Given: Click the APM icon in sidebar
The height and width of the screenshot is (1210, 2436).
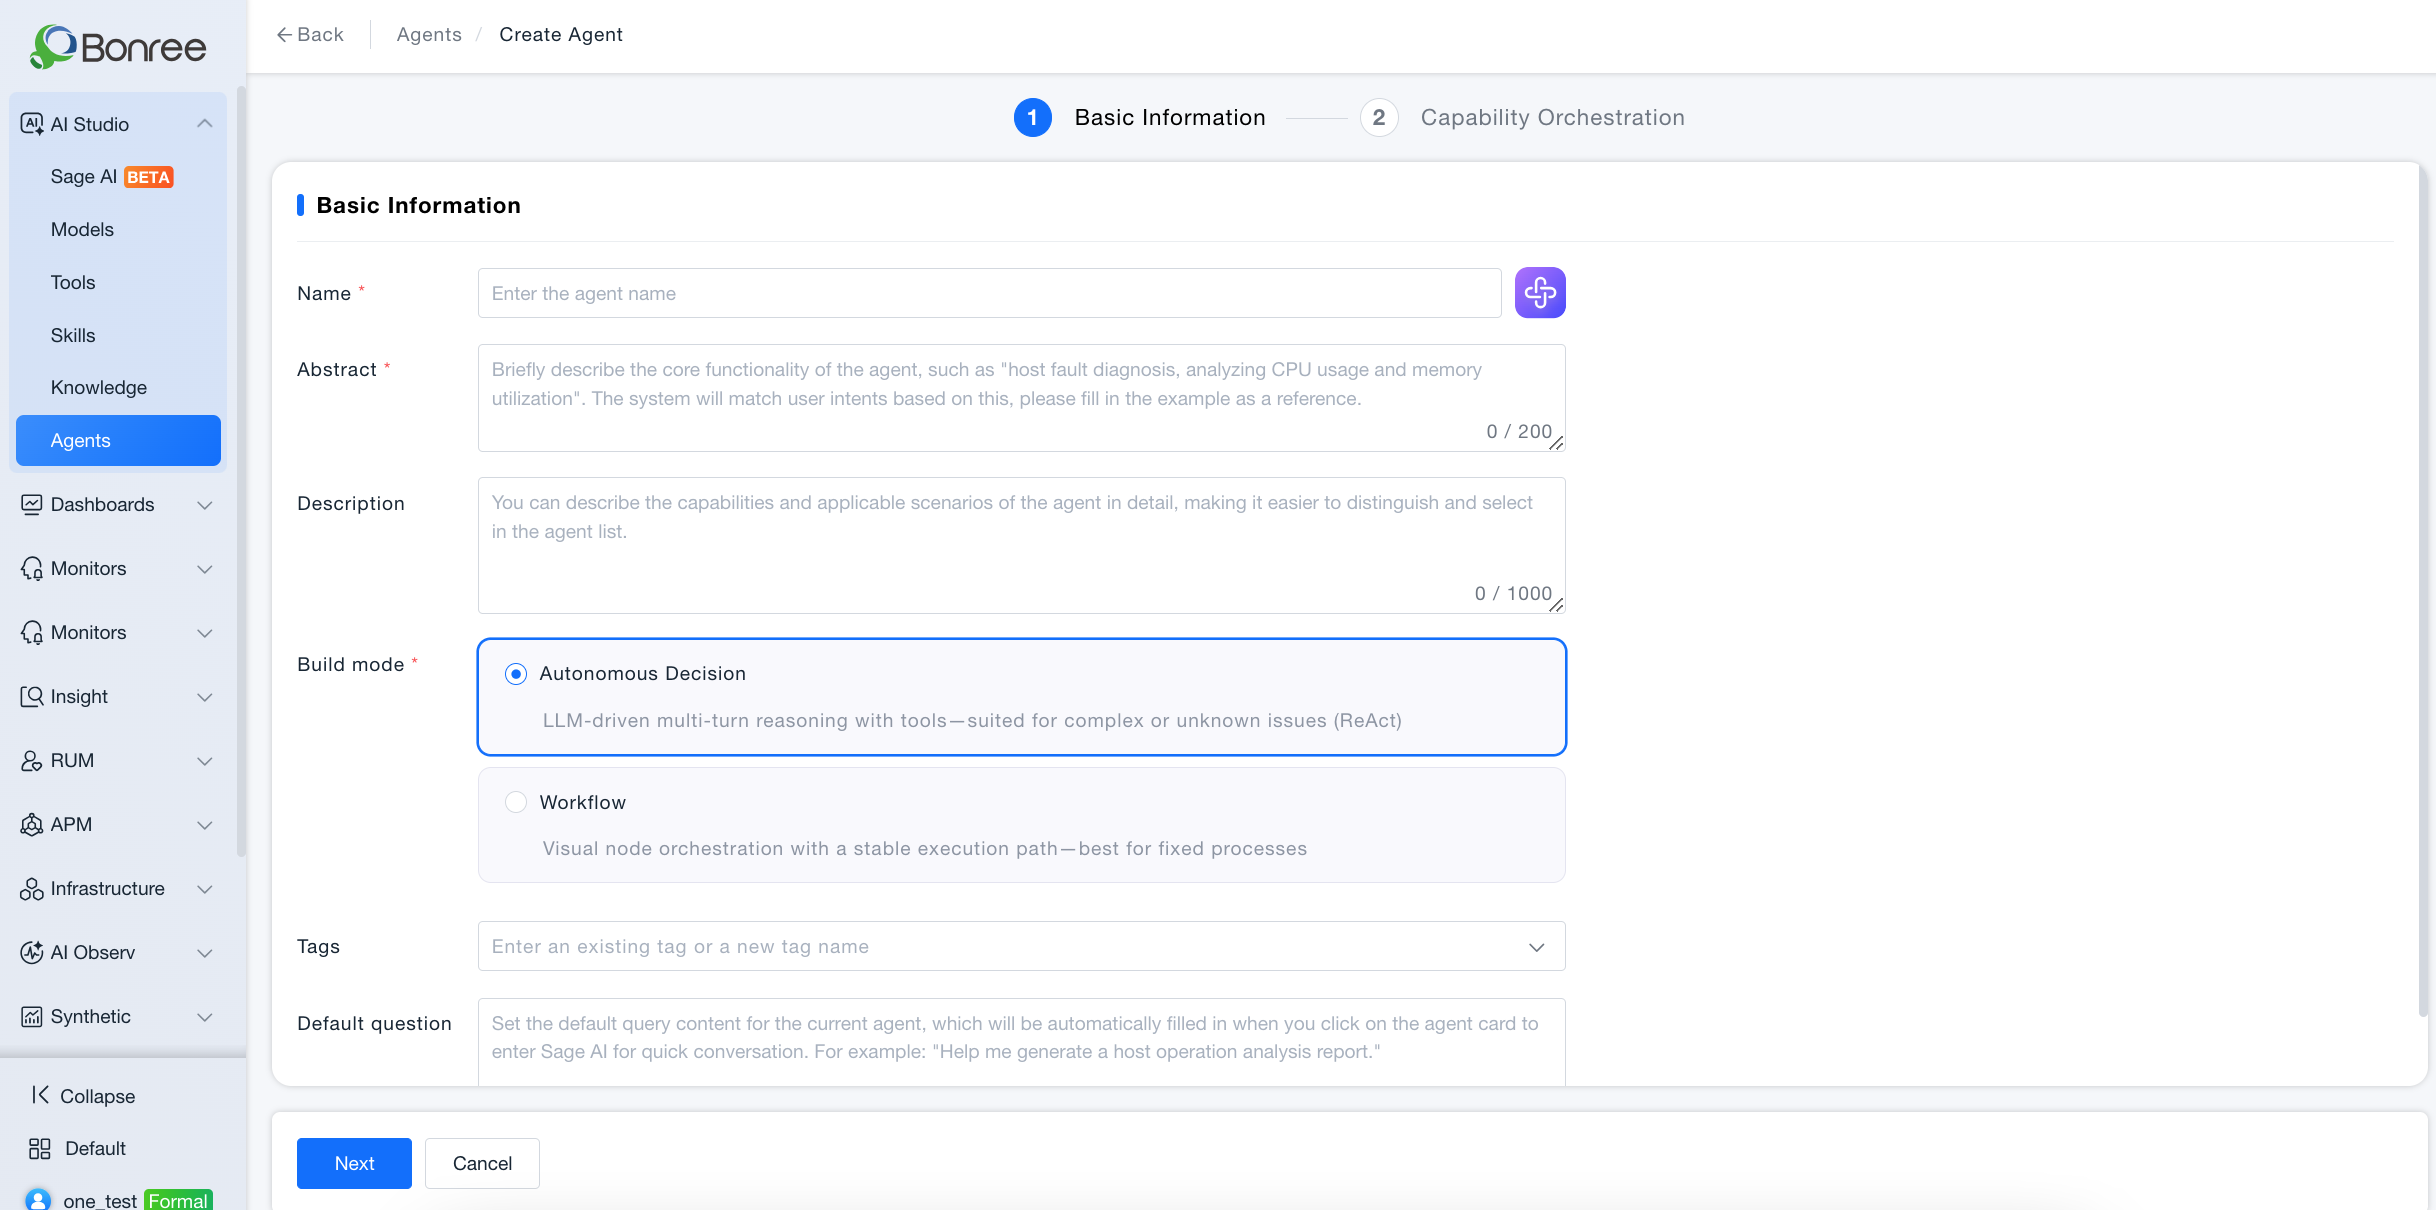Looking at the screenshot, I should click(x=32, y=824).
